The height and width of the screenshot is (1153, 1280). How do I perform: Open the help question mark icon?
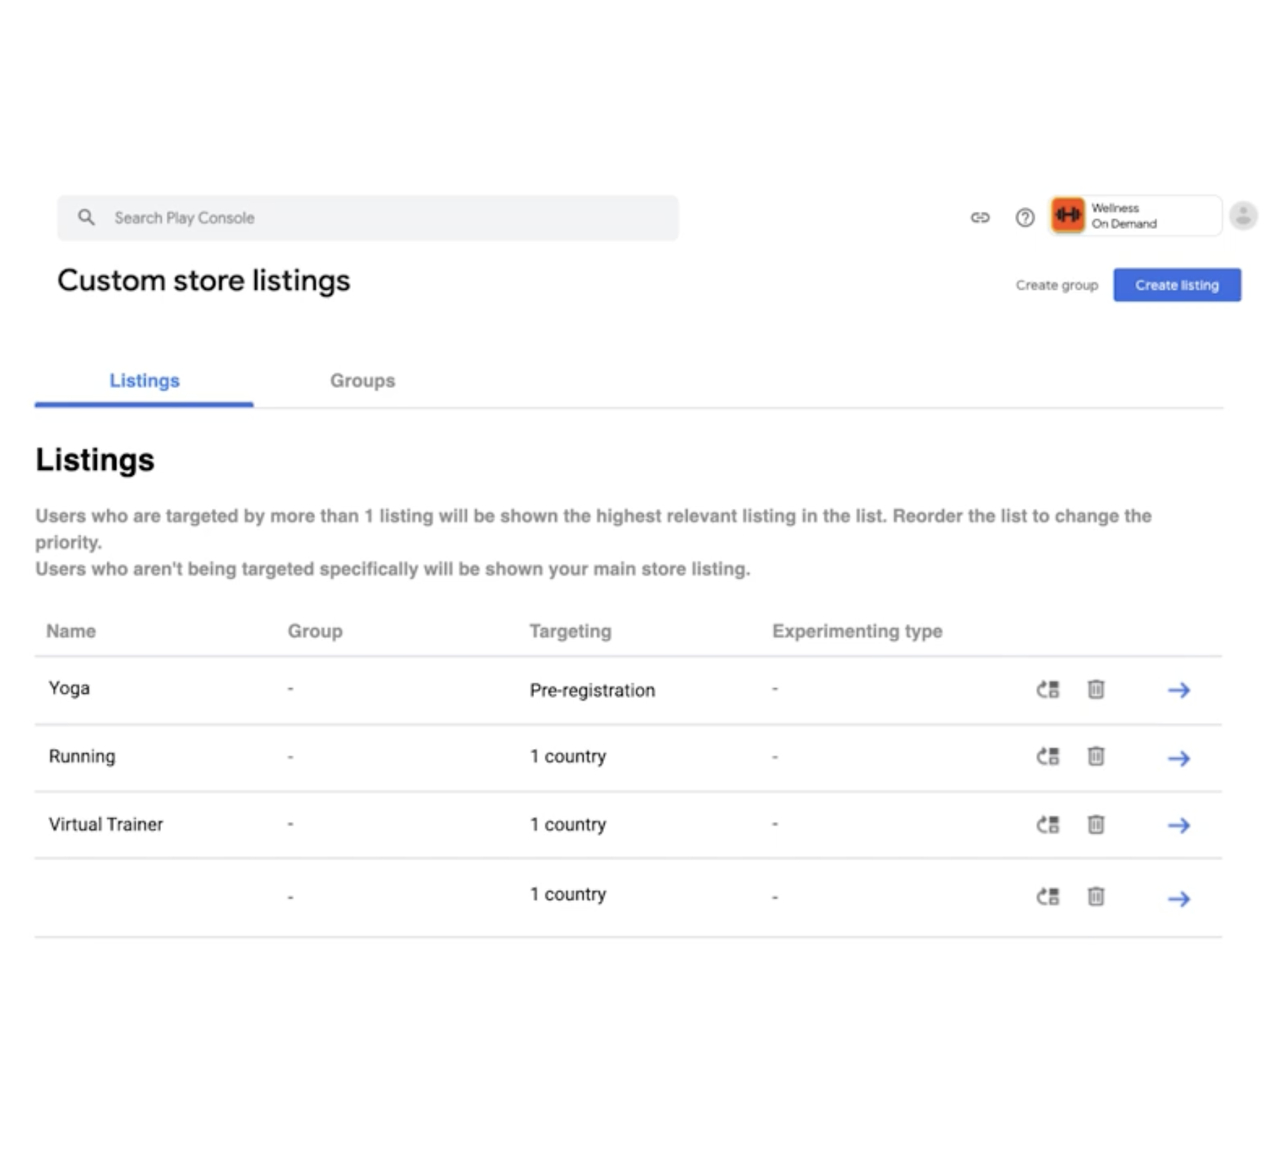click(x=1025, y=217)
